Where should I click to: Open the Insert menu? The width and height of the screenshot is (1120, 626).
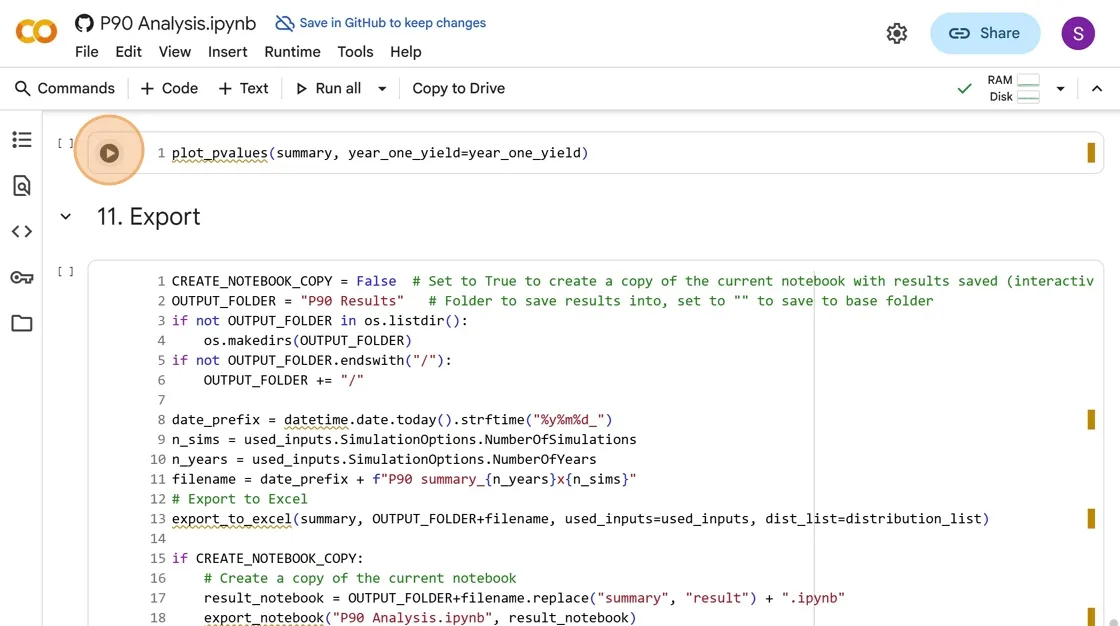(228, 52)
